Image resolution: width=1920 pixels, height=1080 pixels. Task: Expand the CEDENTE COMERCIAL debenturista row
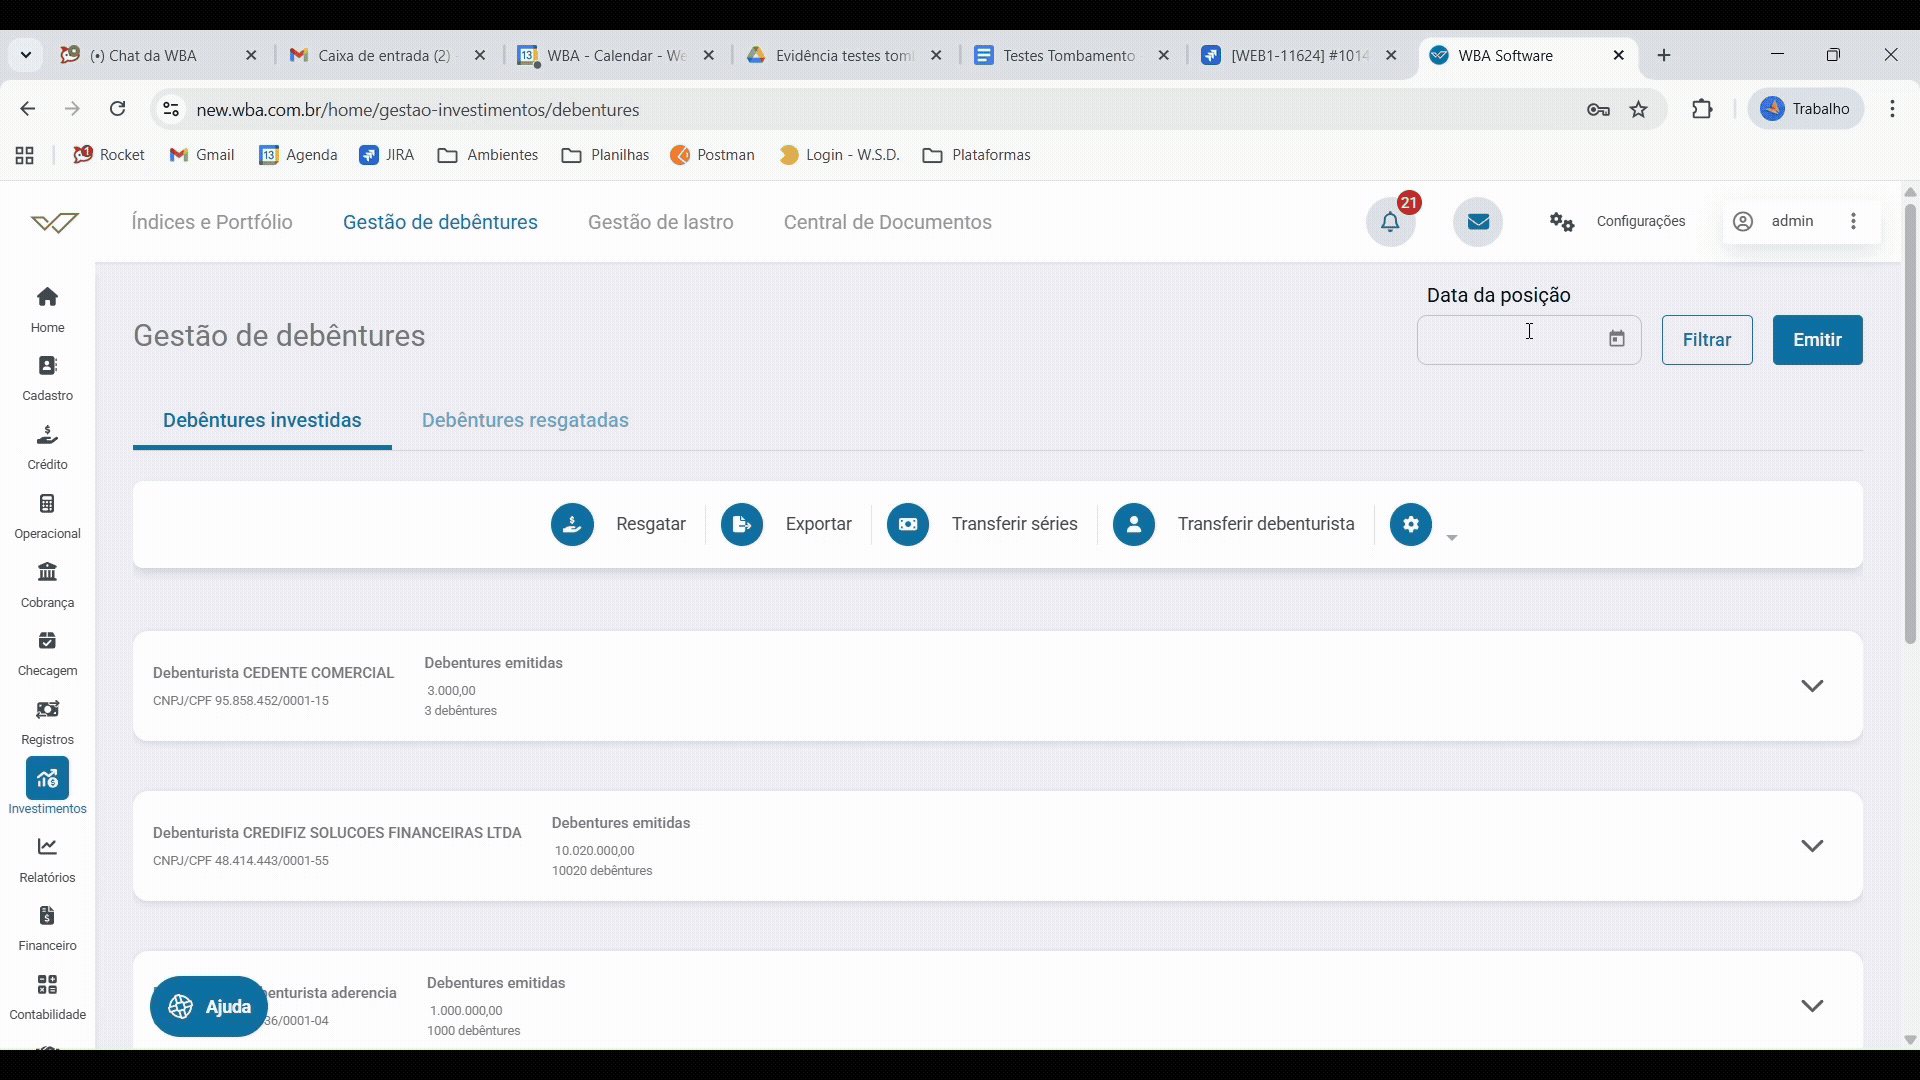[x=1812, y=686]
